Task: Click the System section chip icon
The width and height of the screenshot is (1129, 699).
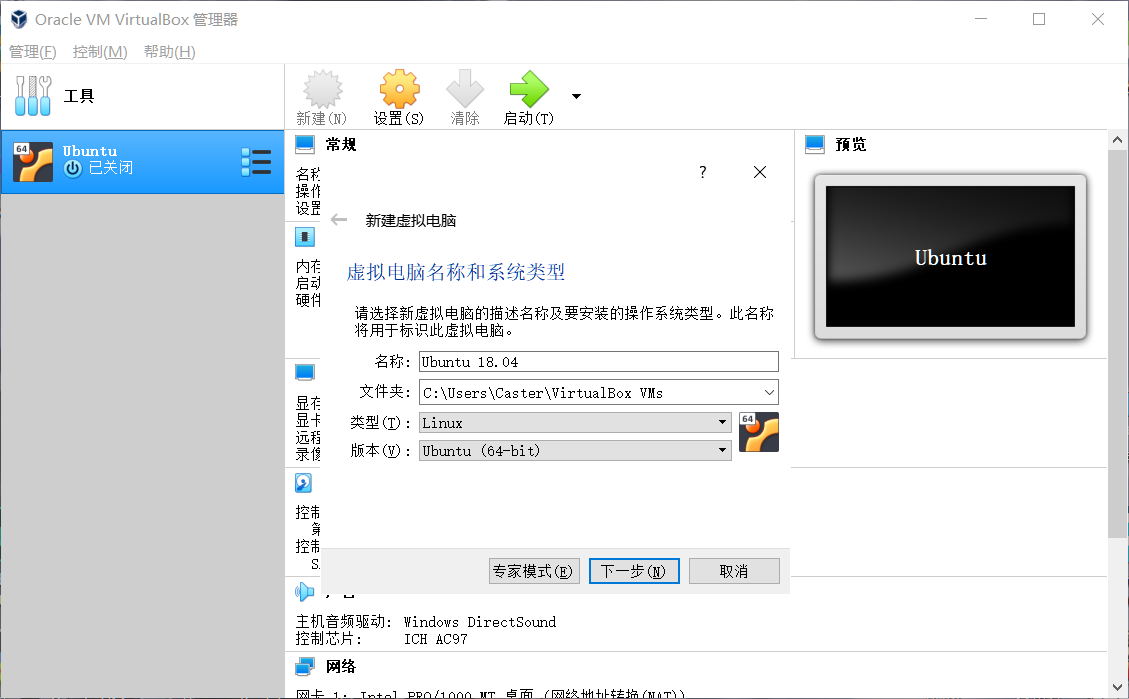Action: coord(305,237)
